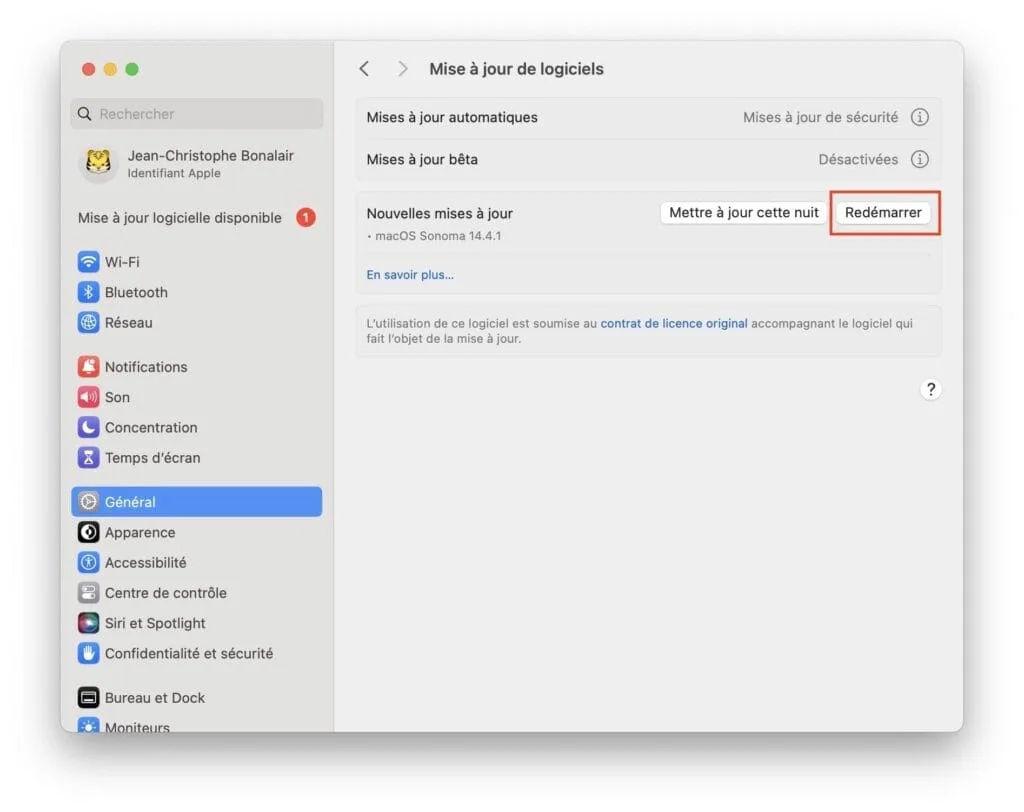Open the contrat de licence original link
The image size is (1024, 812).
(x=673, y=323)
